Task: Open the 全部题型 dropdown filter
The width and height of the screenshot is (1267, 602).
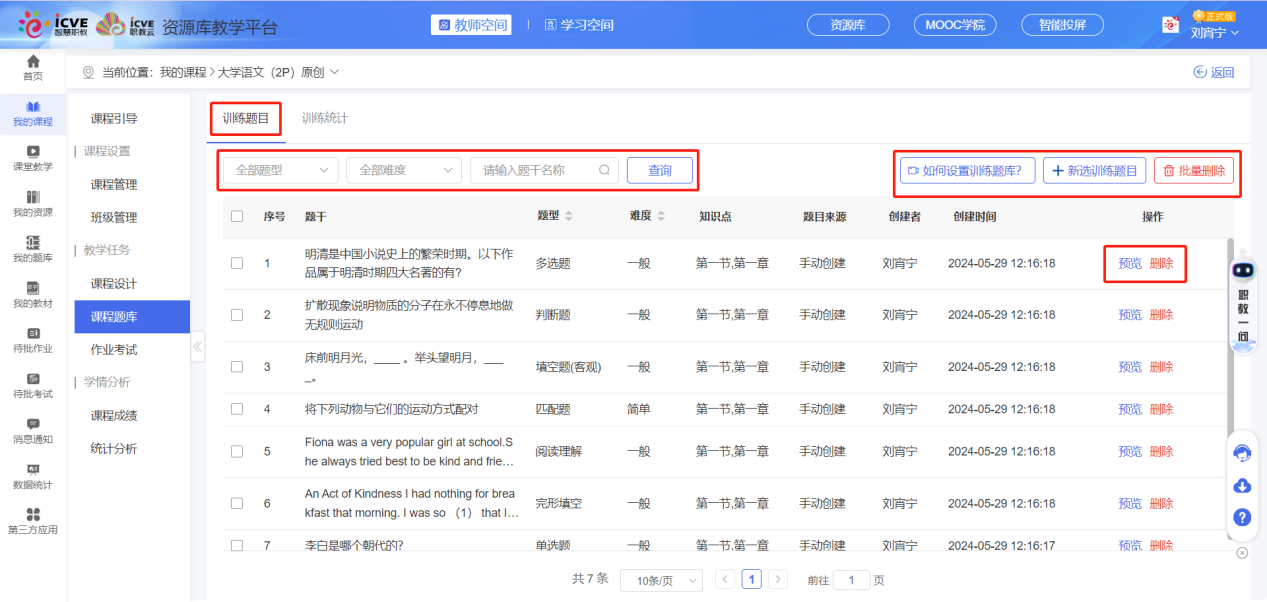Action: (x=280, y=170)
